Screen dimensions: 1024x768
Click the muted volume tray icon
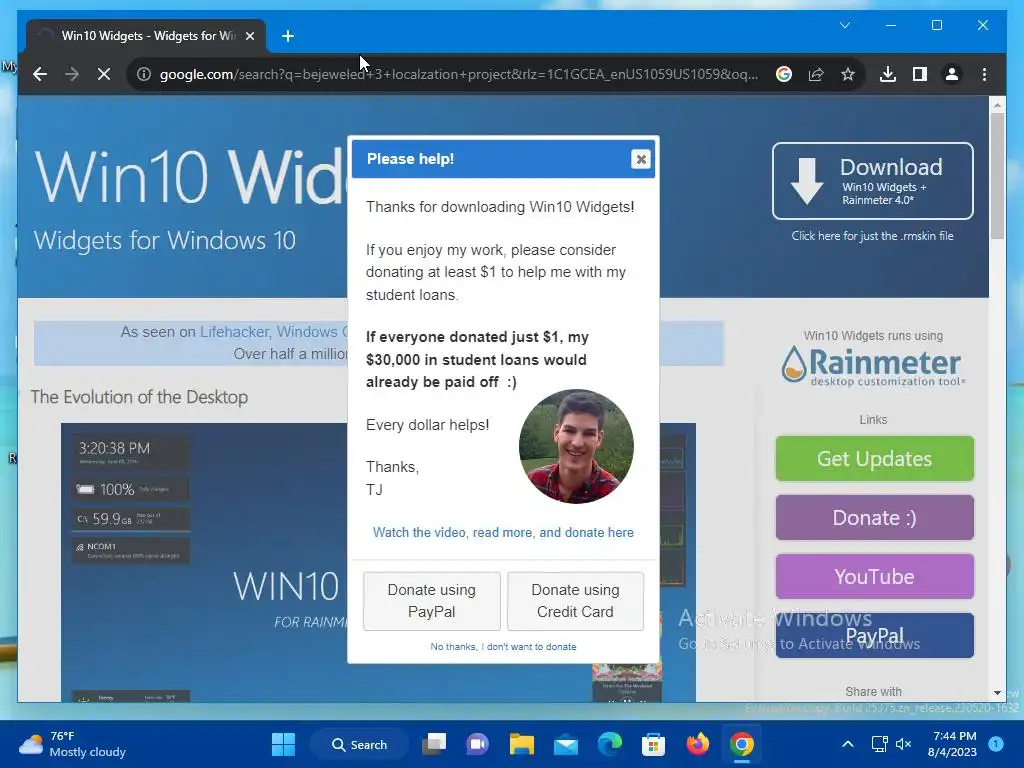(x=904, y=744)
